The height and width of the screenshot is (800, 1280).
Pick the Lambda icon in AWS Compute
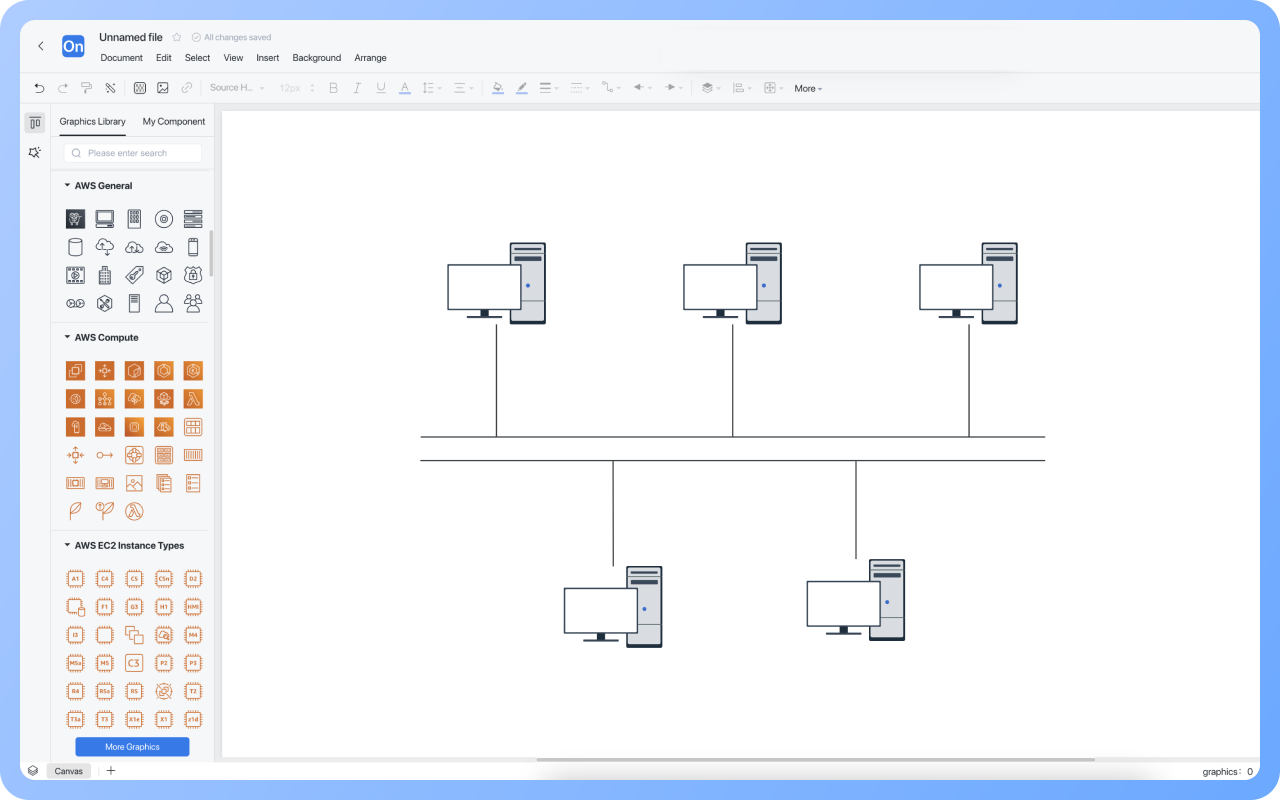point(193,399)
